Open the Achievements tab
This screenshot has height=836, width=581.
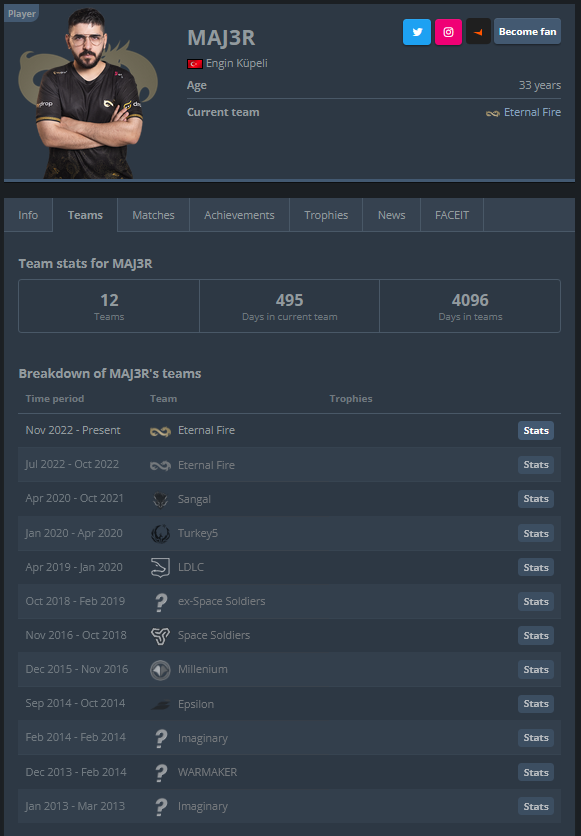[x=239, y=215]
